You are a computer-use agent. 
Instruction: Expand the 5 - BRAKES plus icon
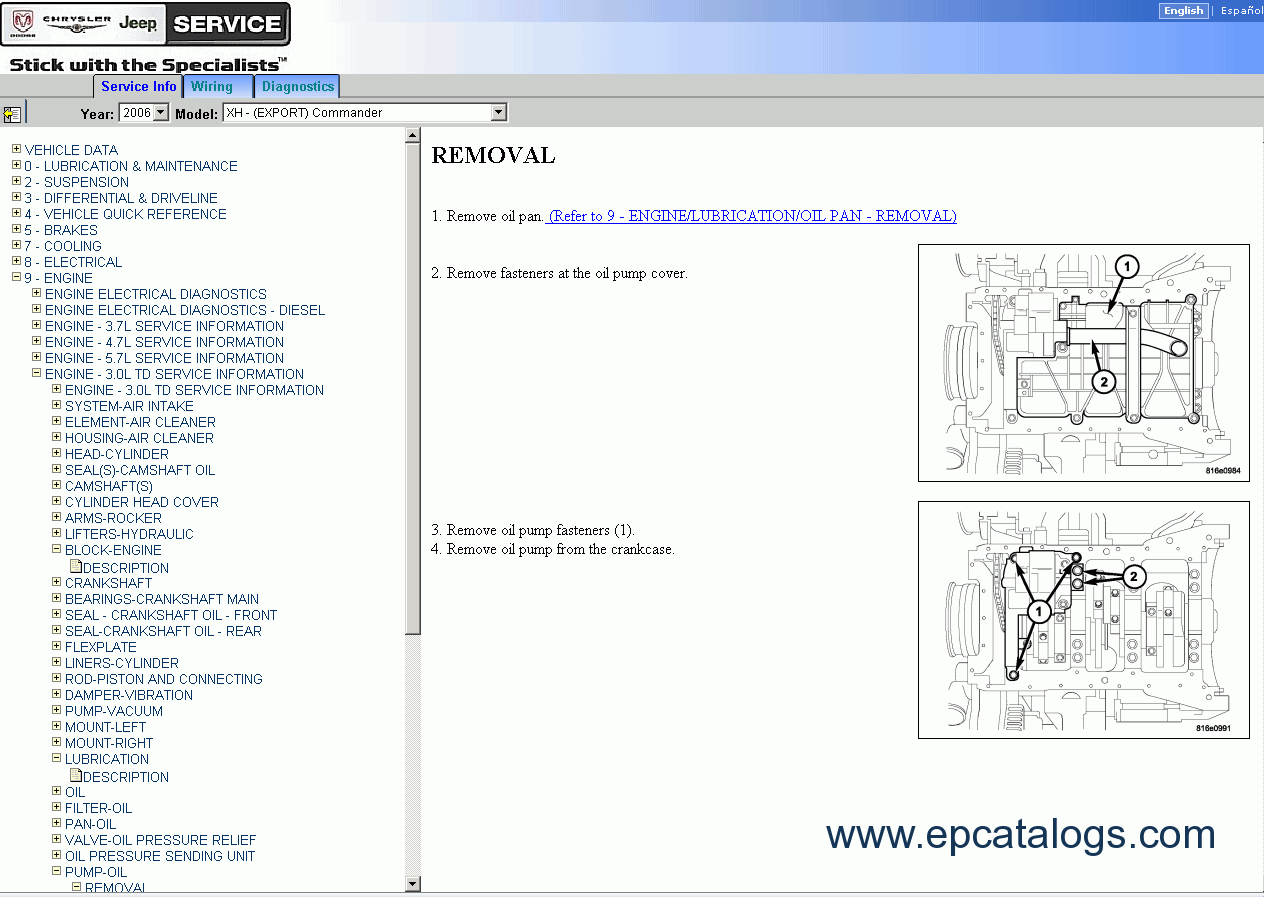click(x=16, y=230)
